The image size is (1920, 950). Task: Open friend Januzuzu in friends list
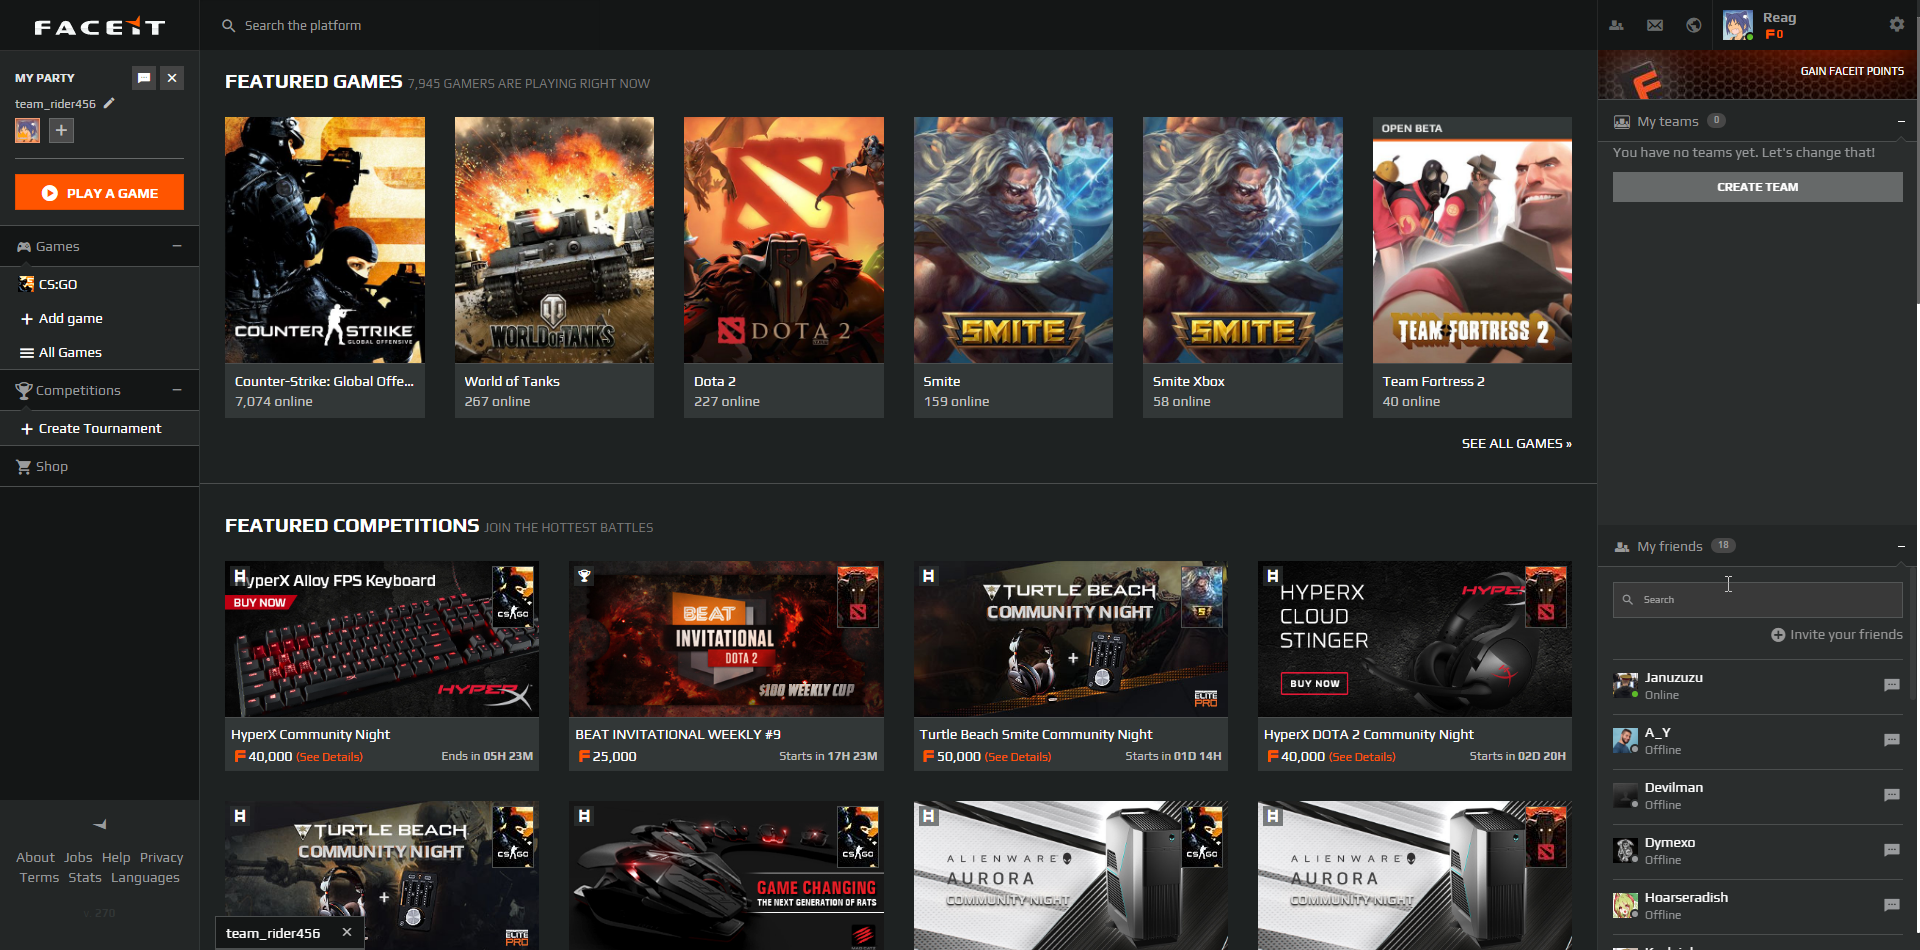pos(1757,685)
